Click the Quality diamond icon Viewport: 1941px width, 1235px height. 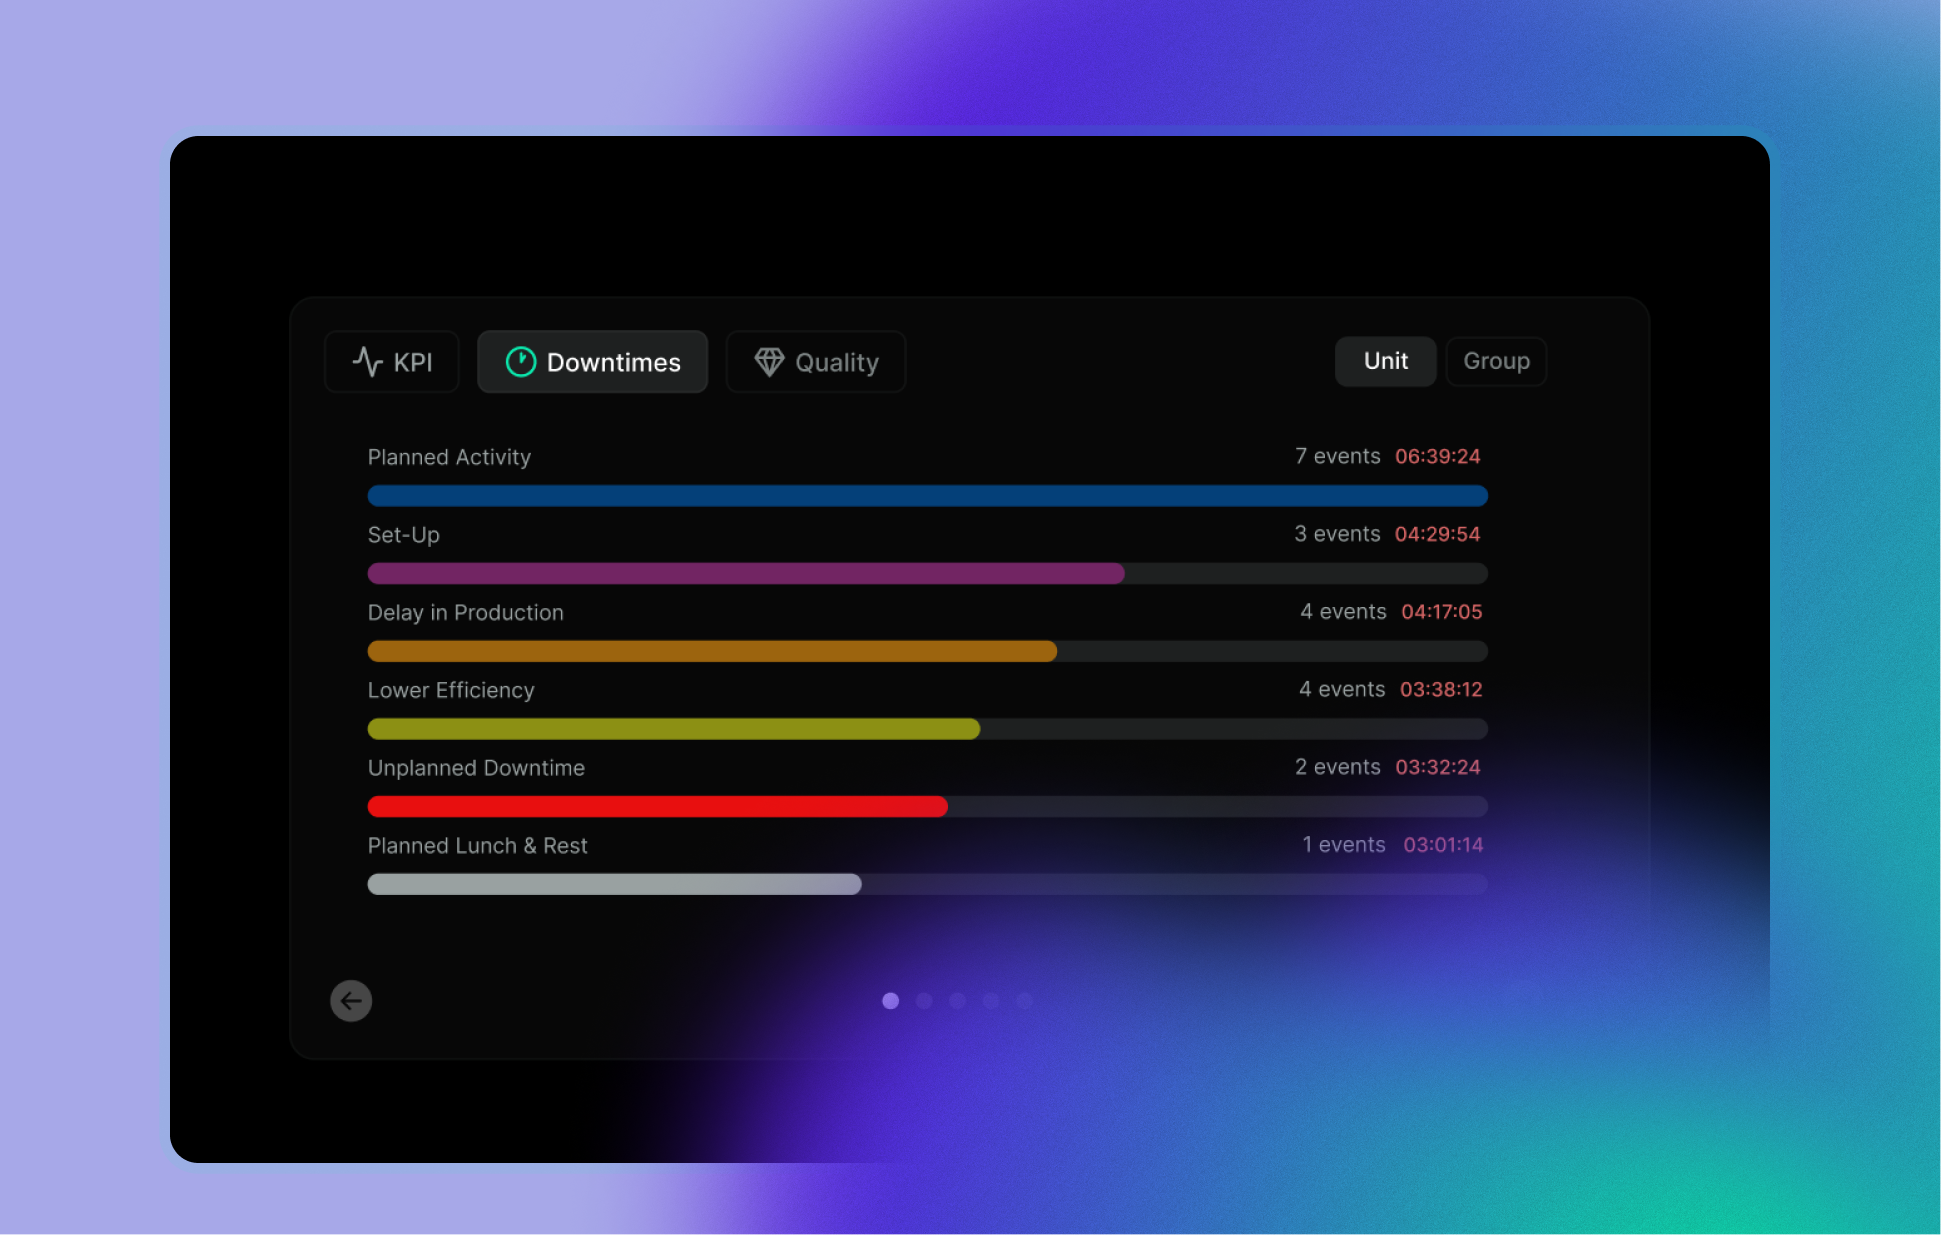(x=768, y=361)
